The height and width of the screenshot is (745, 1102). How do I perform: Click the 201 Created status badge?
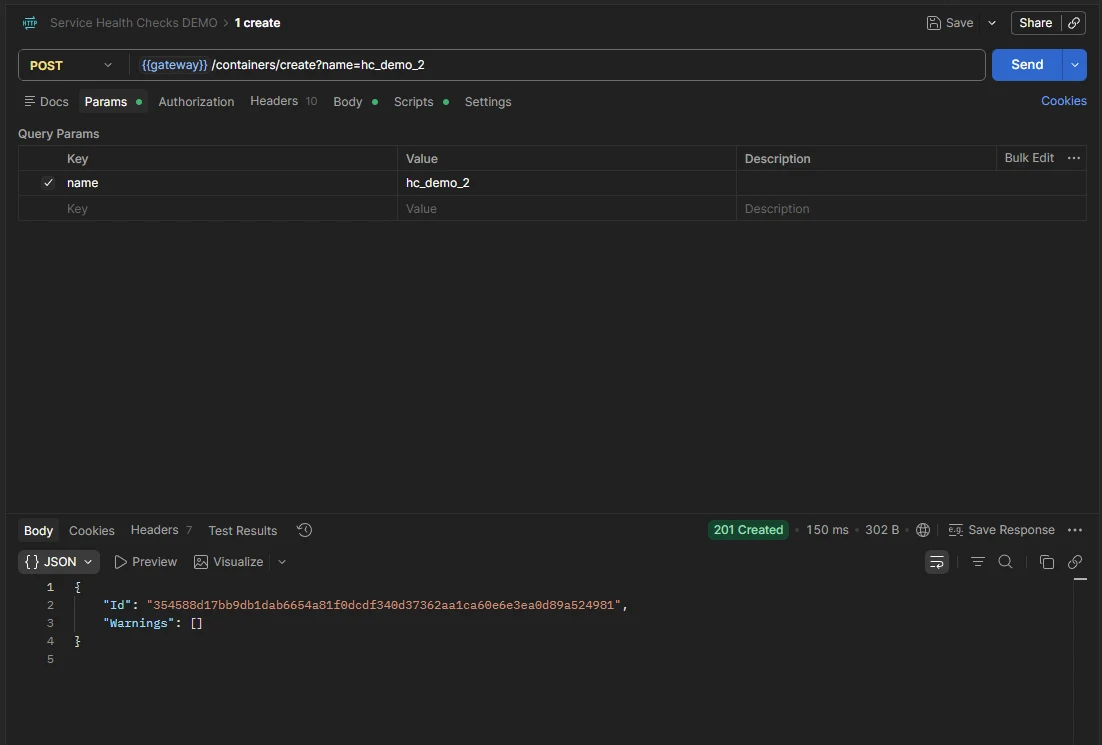(x=748, y=530)
